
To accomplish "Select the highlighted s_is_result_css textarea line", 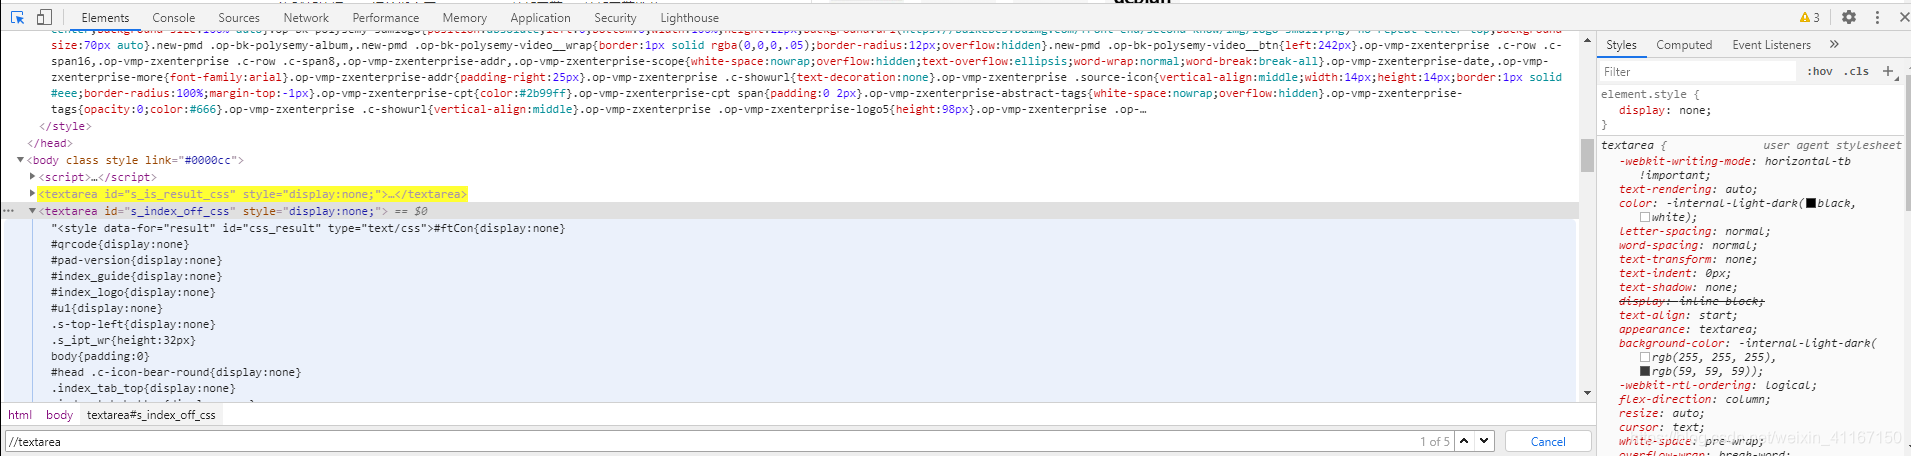I will (253, 193).
